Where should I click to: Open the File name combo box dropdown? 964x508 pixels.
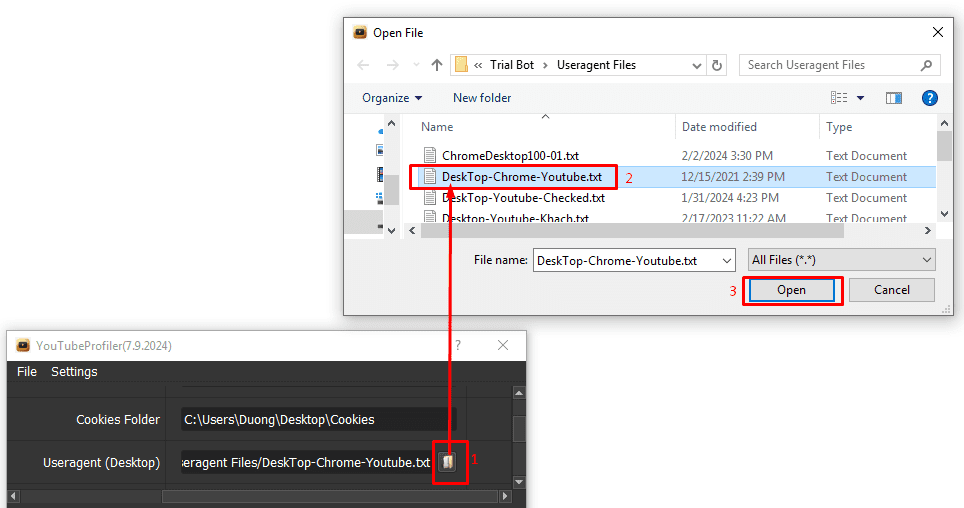727,261
